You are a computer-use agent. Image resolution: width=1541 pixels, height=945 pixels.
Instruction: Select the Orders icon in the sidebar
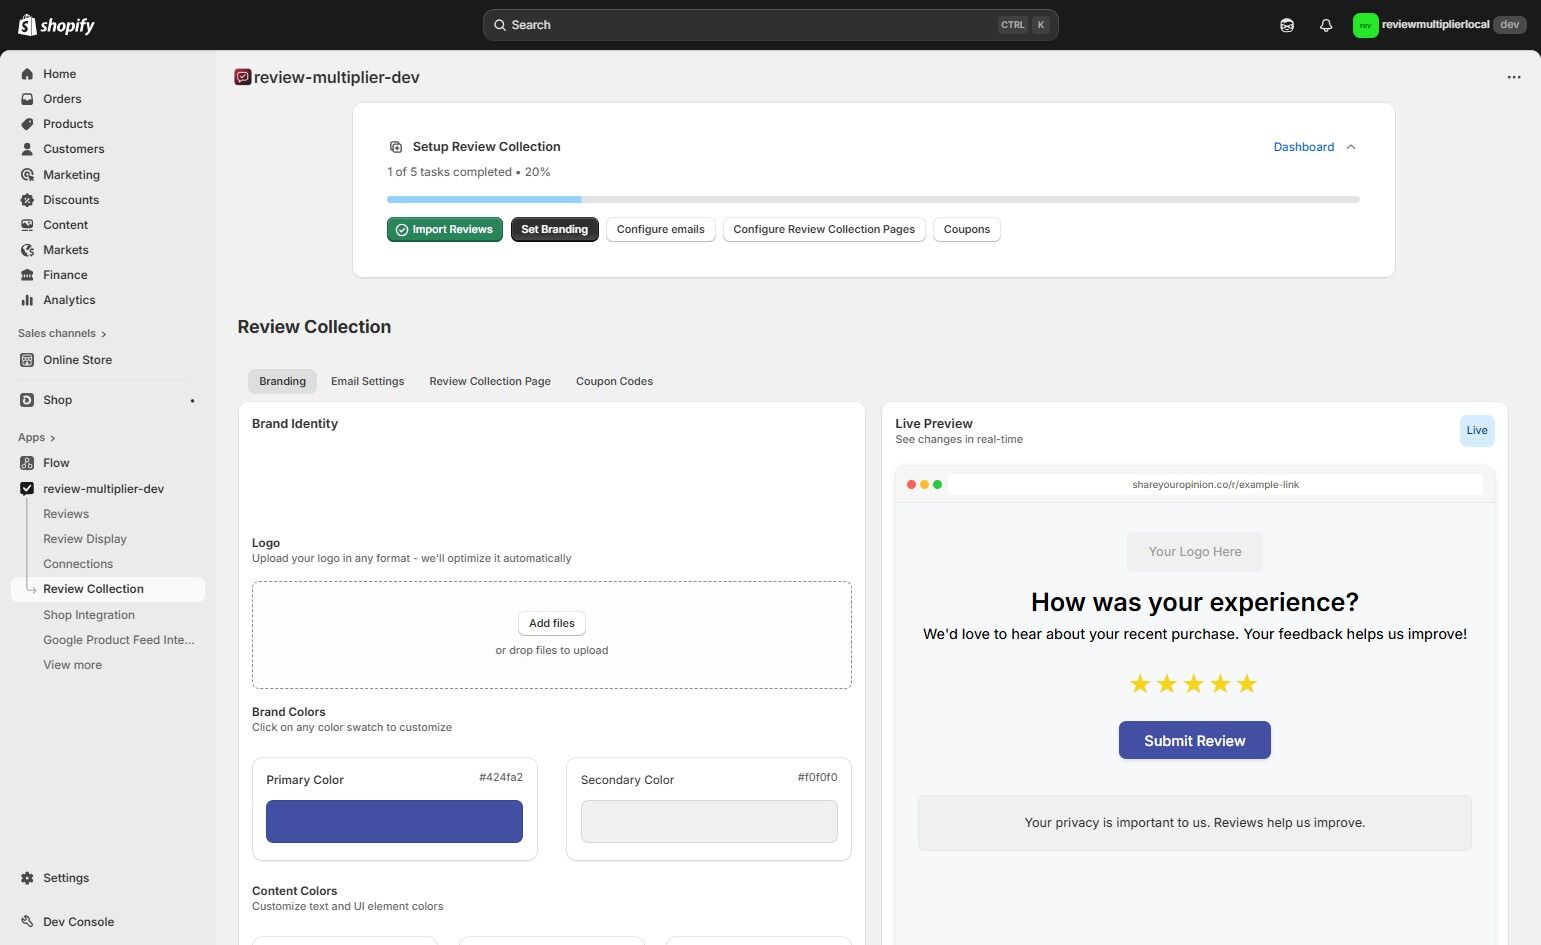coord(27,98)
